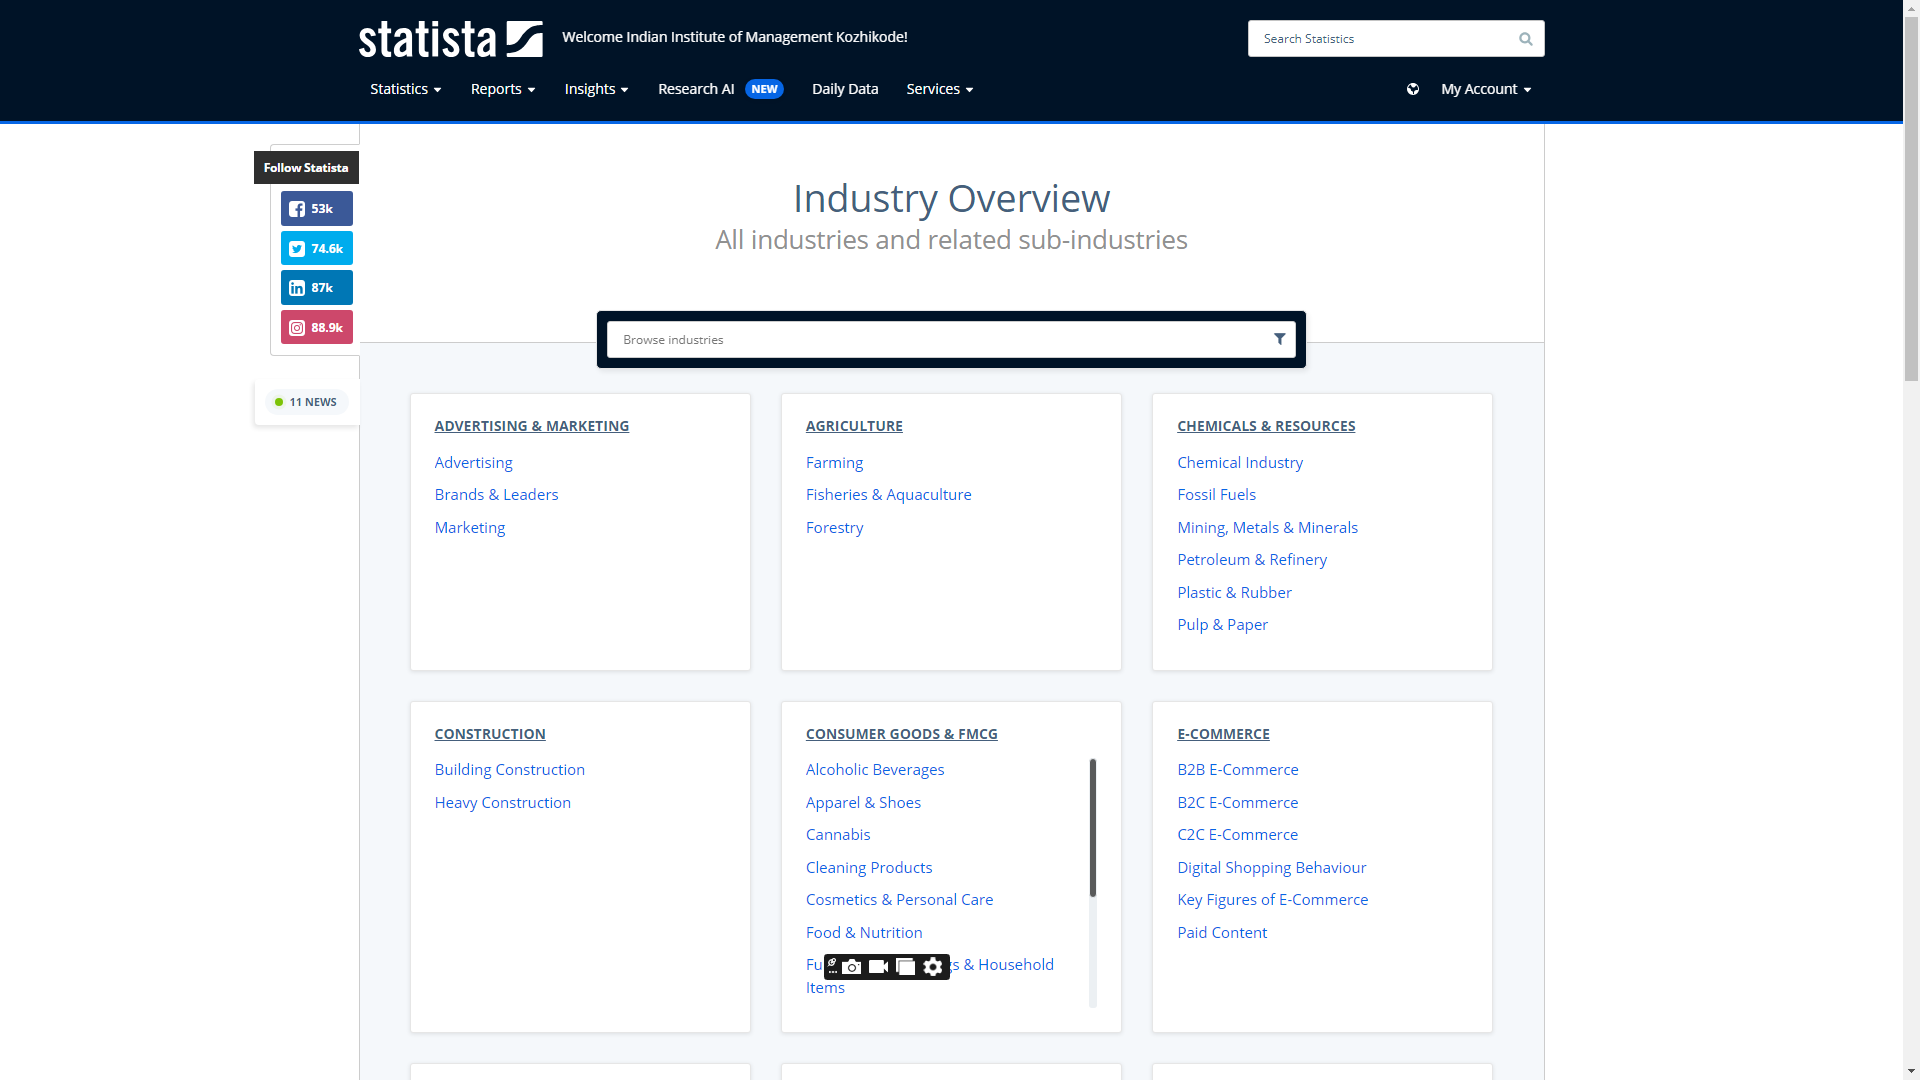Open the Instagram 88.9k follow button

click(x=316, y=327)
